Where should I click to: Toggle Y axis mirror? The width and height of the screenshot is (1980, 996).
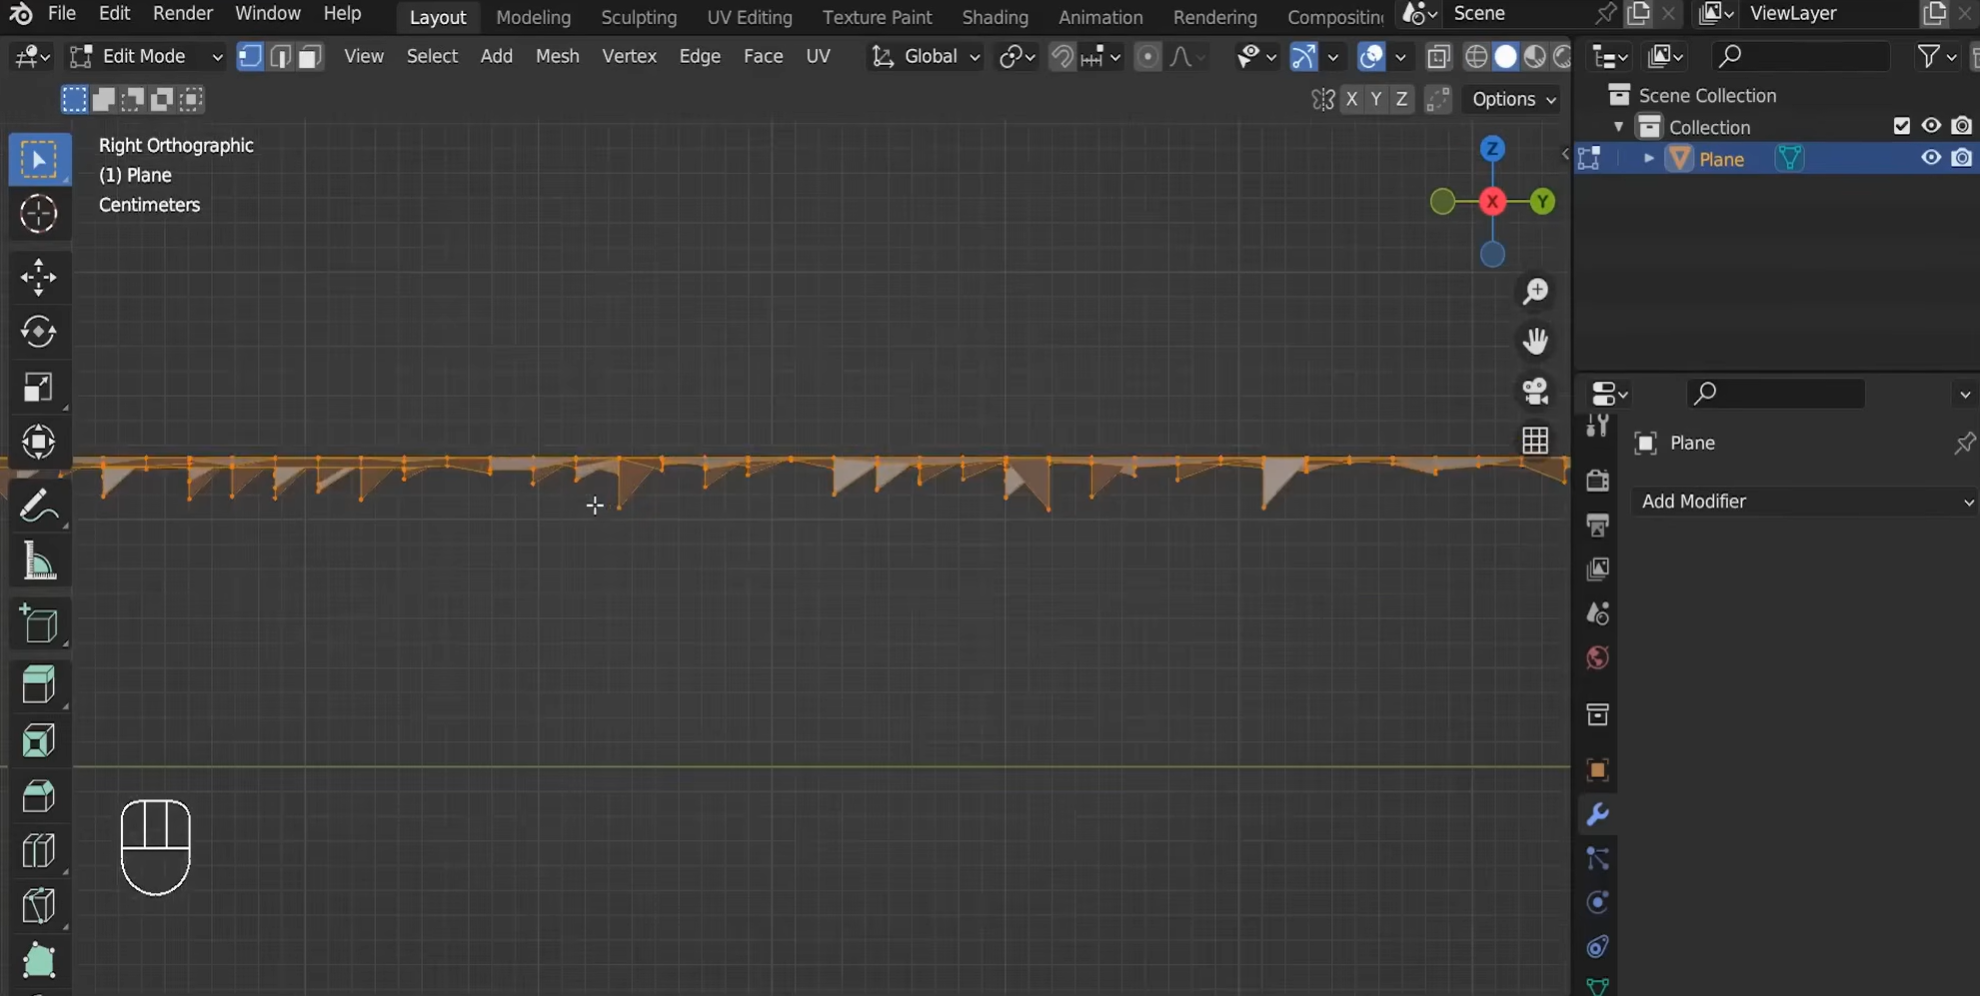pos(1377,99)
